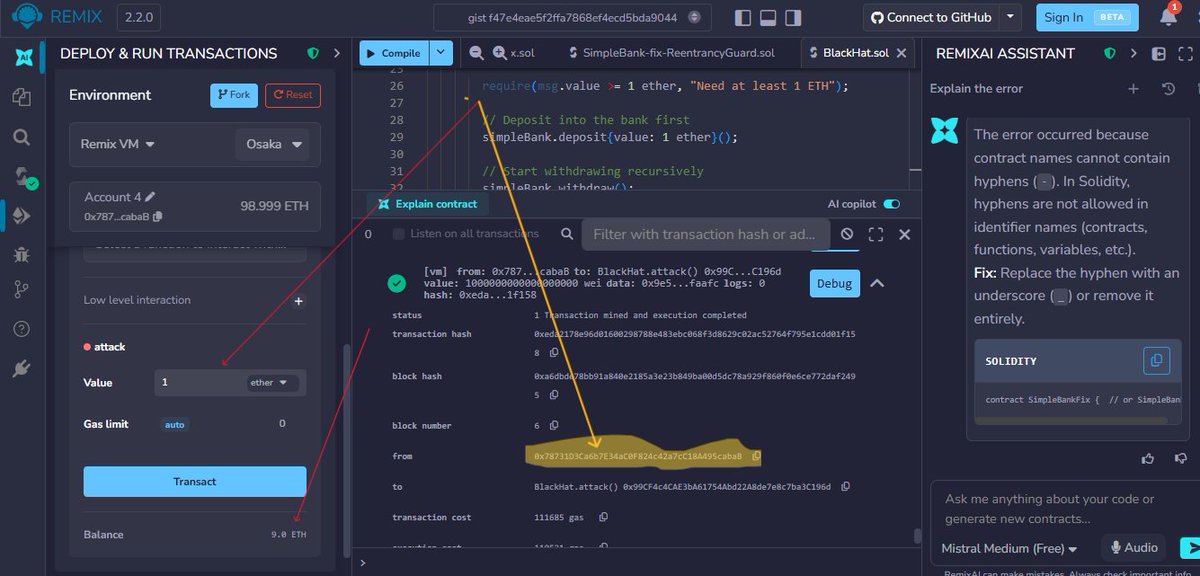The height and width of the screenshot is (576, 1200).
Task: Open the Compile options dropdown arrow
Action: (441, 53)
